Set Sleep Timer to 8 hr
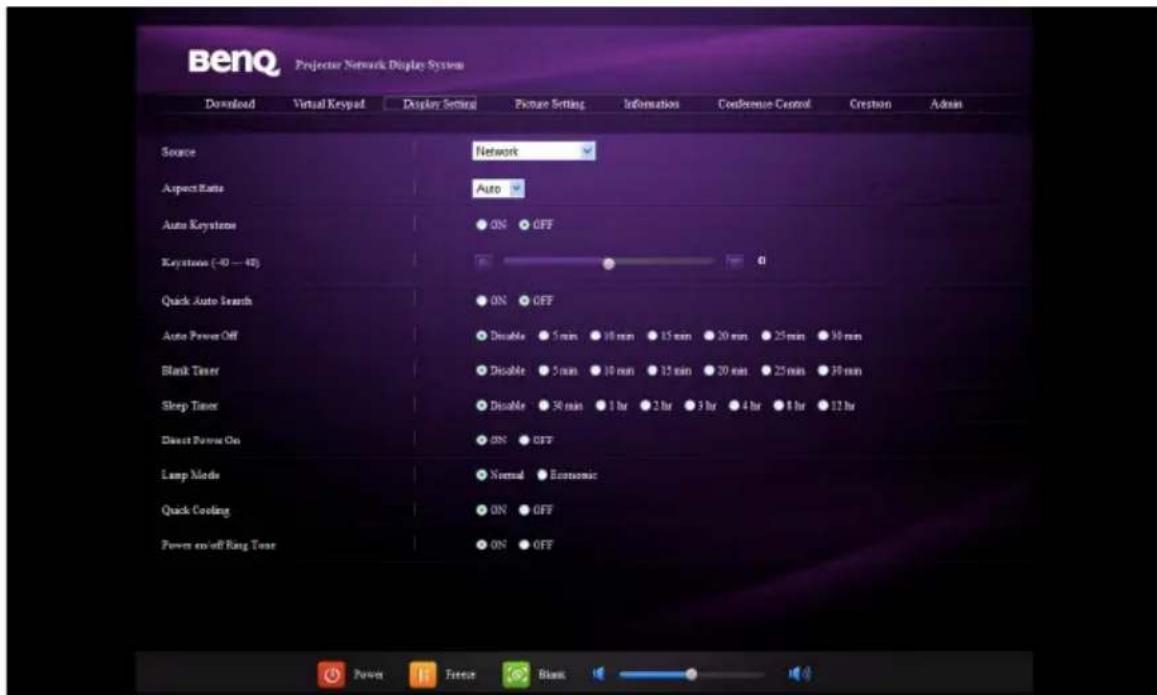 pyautogui.click(x=778, y=406)
